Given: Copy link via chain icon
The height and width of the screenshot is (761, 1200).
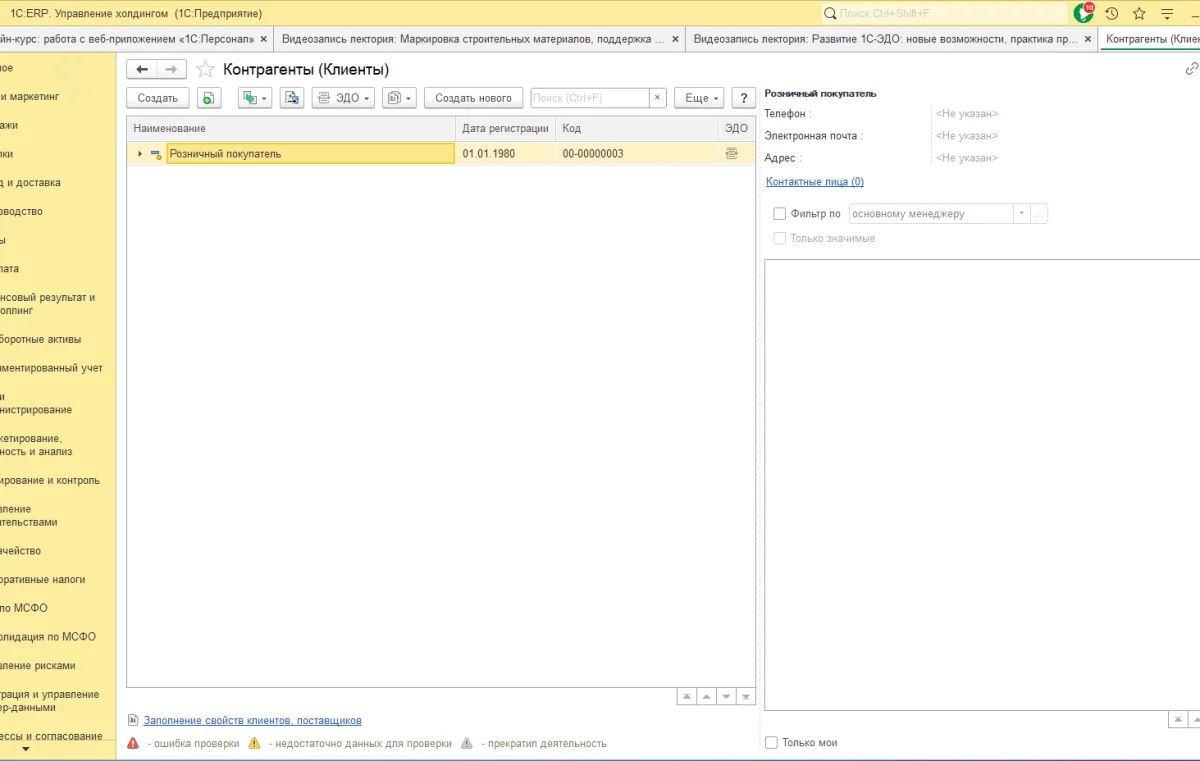Looking at the screenshot, I should coord(1191,69).
